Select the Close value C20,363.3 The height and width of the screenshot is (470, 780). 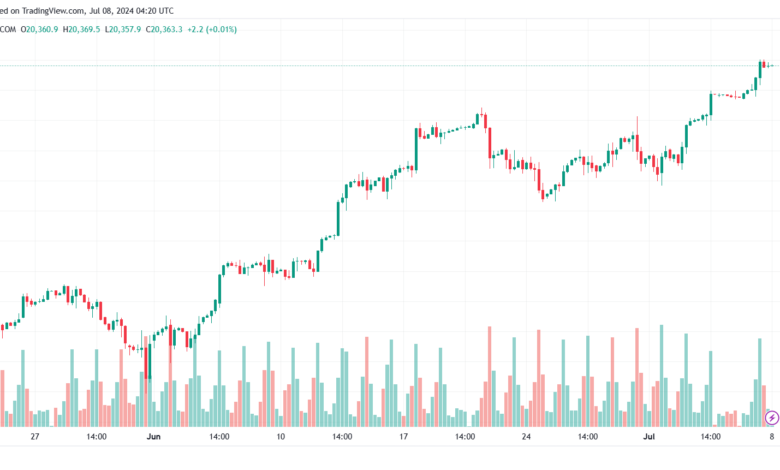point(164,29)
